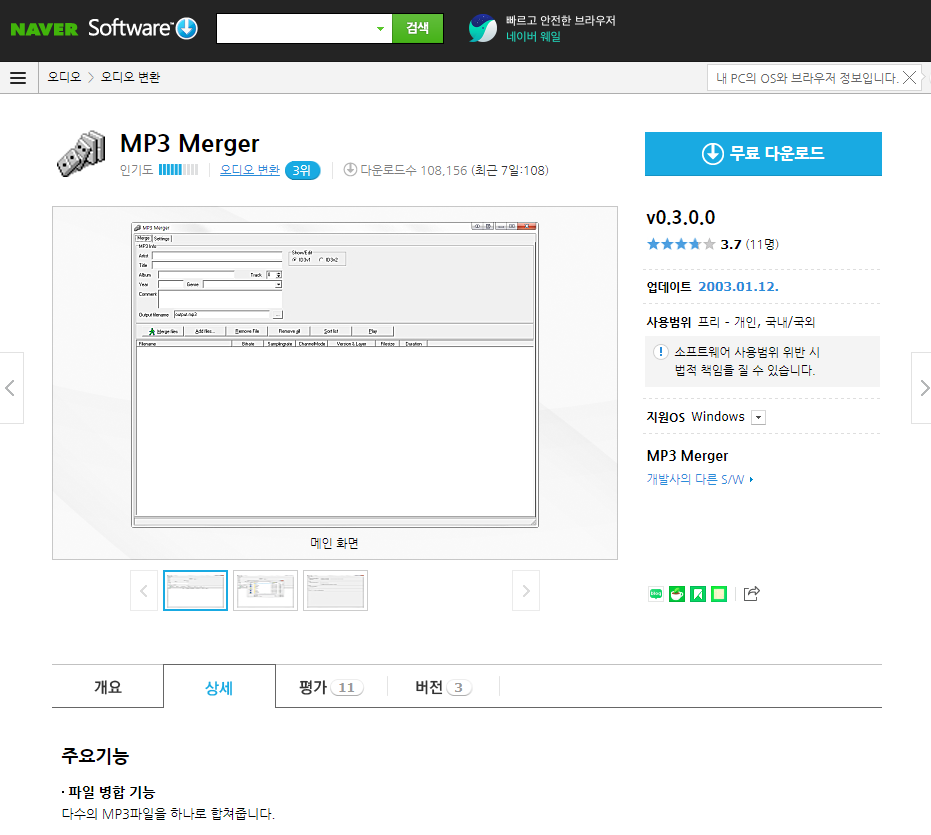This screenshot has height=835, width=931.
Task: Click the MP3 Merger domino app icon
Action: pos(81,153)
